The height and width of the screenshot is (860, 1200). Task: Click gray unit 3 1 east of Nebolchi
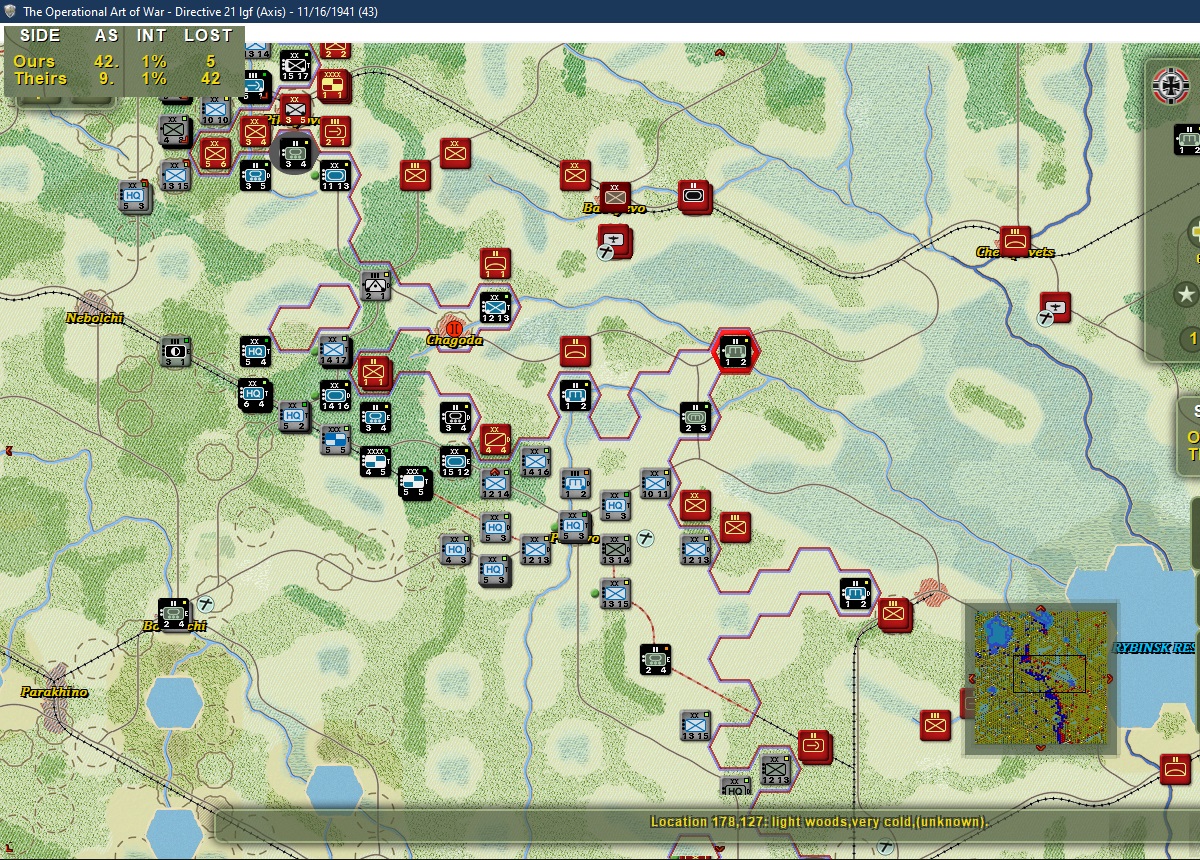(x=175, y=351)
